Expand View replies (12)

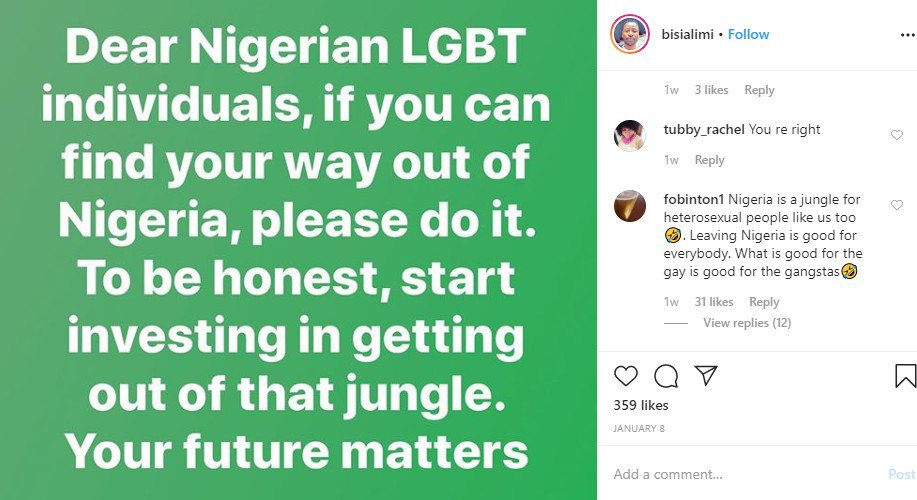[x=746, y=323]
